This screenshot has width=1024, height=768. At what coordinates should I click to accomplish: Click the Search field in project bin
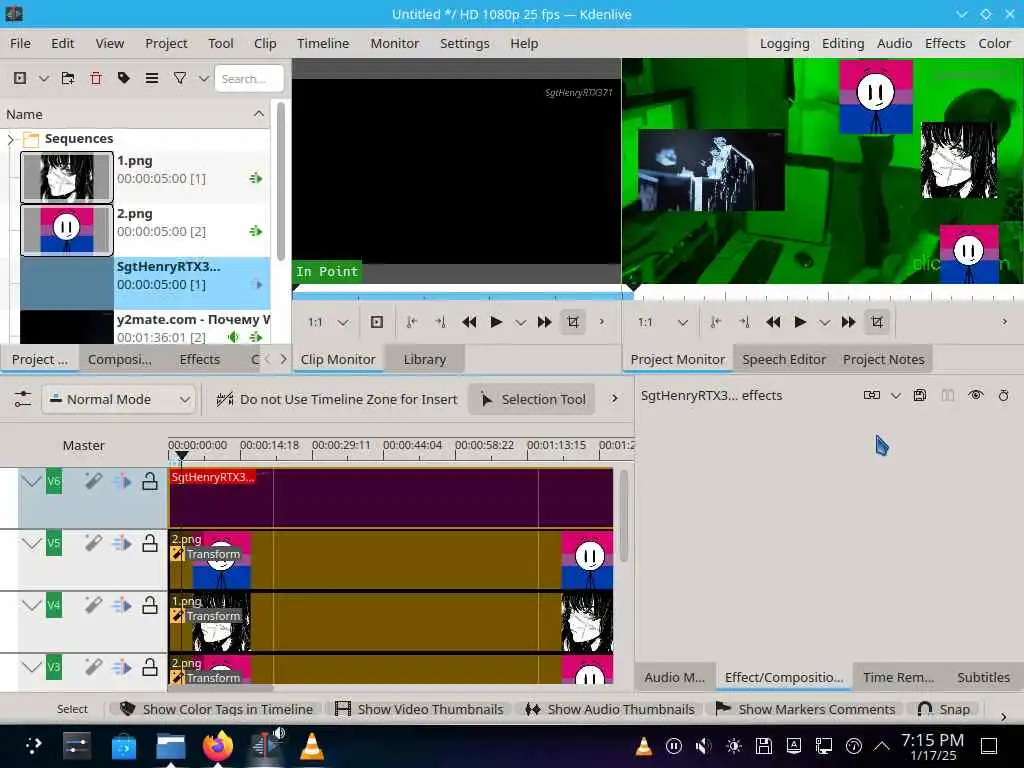coord(249,78)
